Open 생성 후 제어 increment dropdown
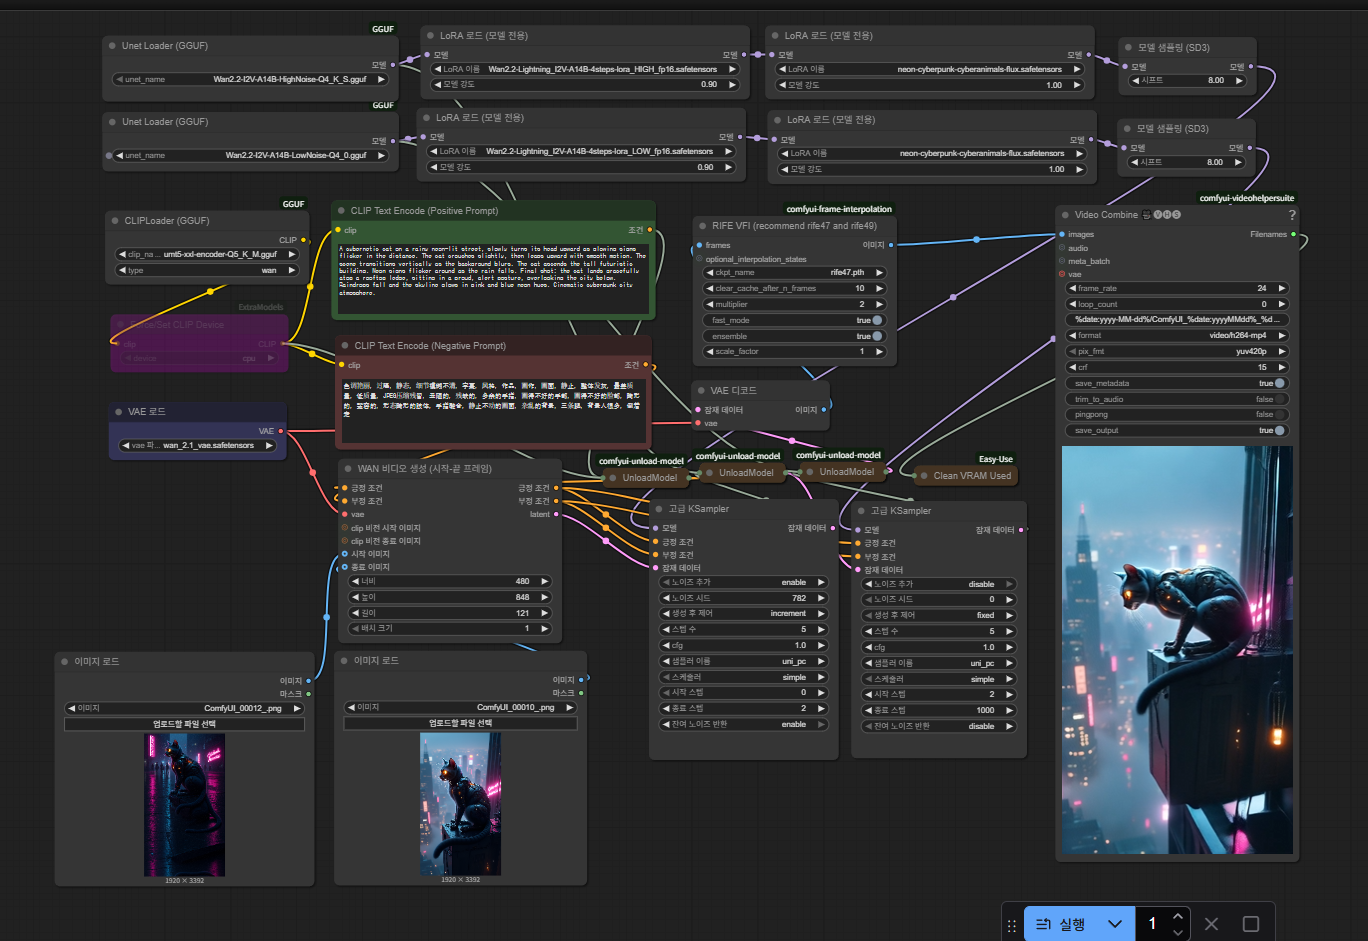1368x941 pixels. click(x=743, y=613)
